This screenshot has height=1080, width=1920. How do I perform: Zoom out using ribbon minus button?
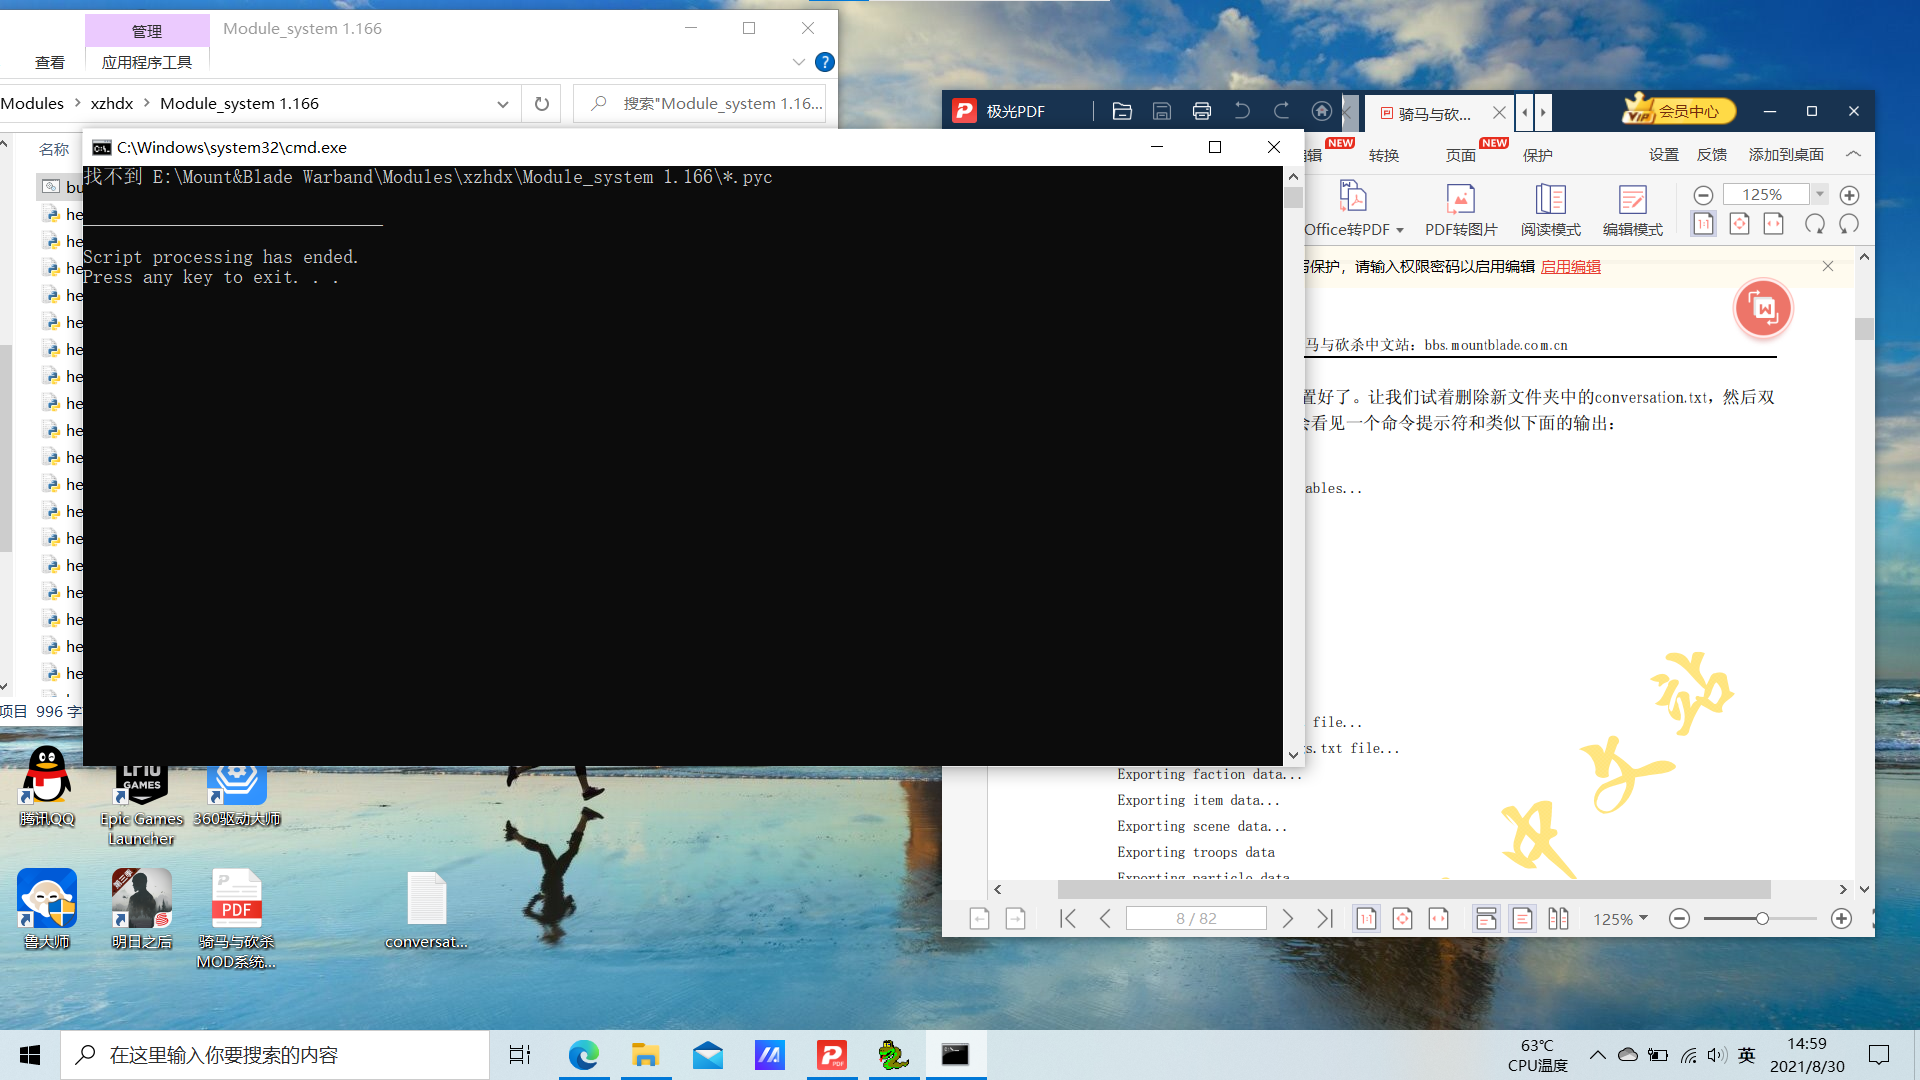tap(1704, 195)
